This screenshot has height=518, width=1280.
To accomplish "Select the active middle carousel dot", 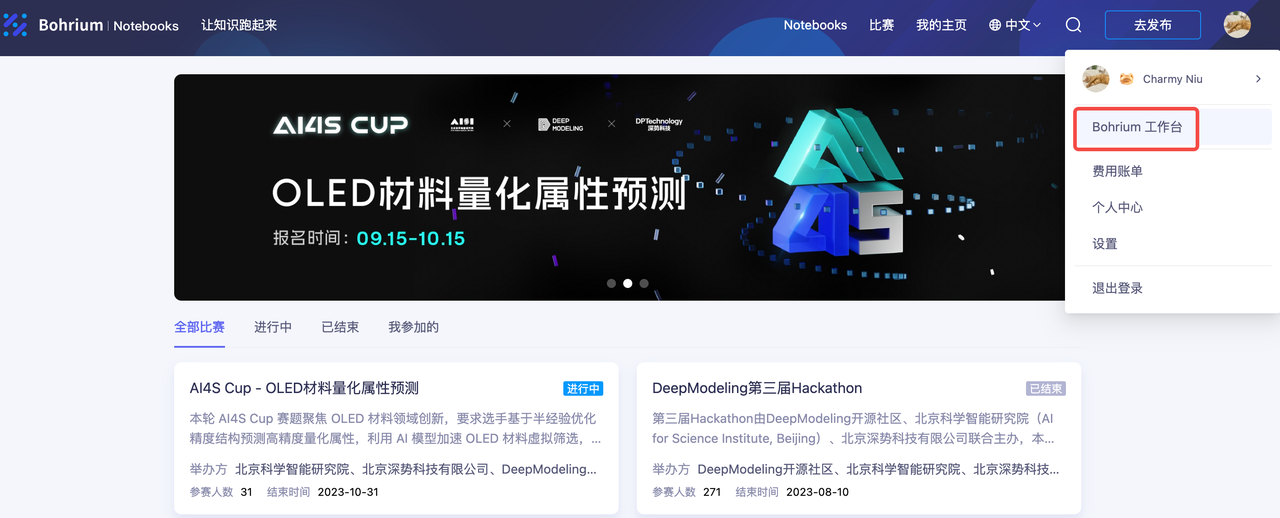I will [x=627, y=283].
